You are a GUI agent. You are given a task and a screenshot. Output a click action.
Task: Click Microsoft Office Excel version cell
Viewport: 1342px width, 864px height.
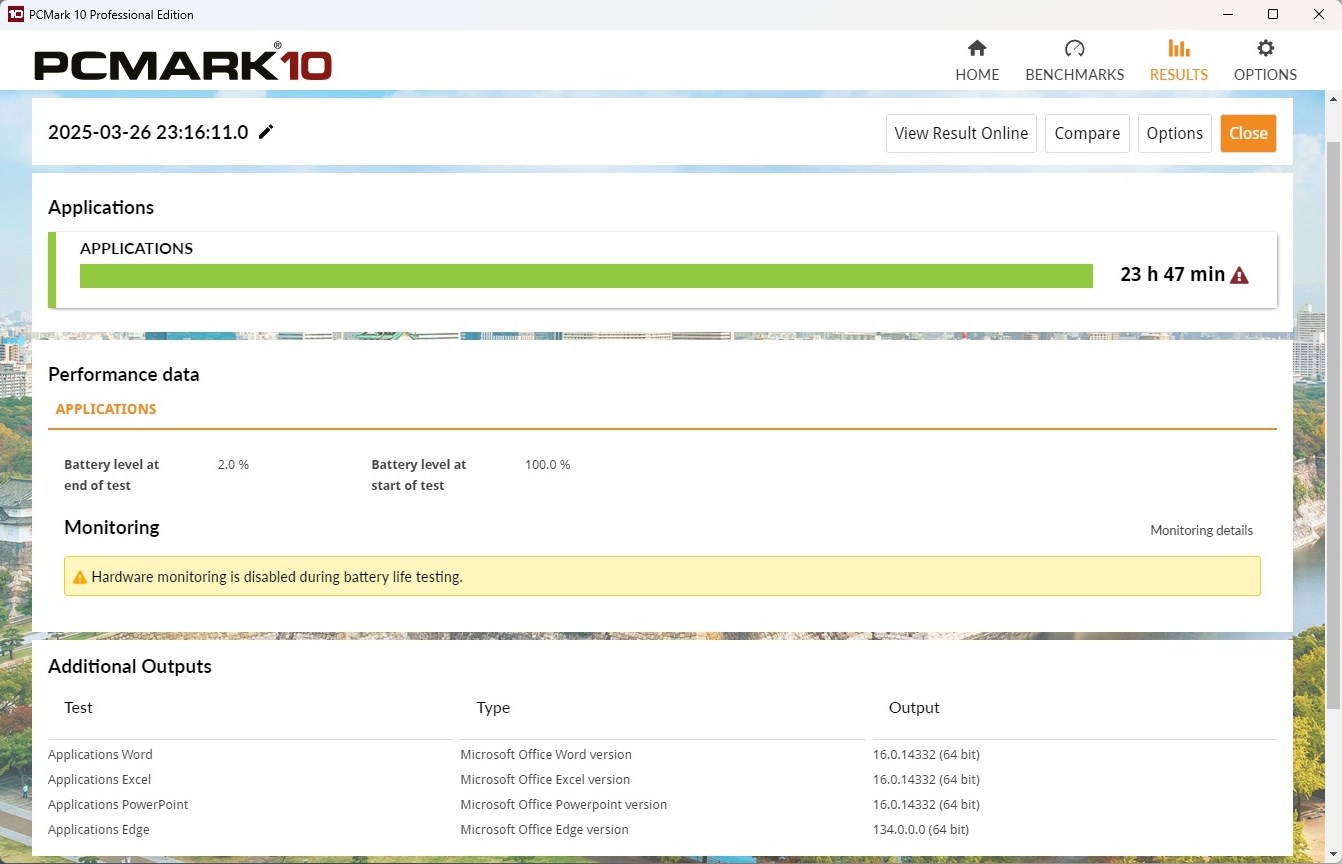click(x=545, y=779)
